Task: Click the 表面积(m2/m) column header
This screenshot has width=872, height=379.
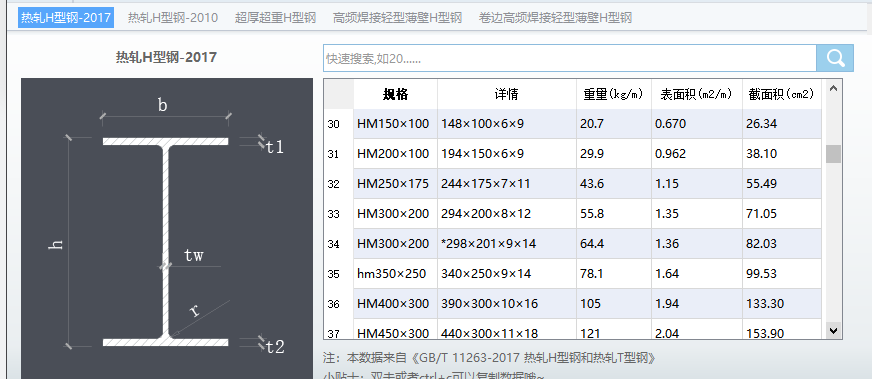Action: coord(696,94)
